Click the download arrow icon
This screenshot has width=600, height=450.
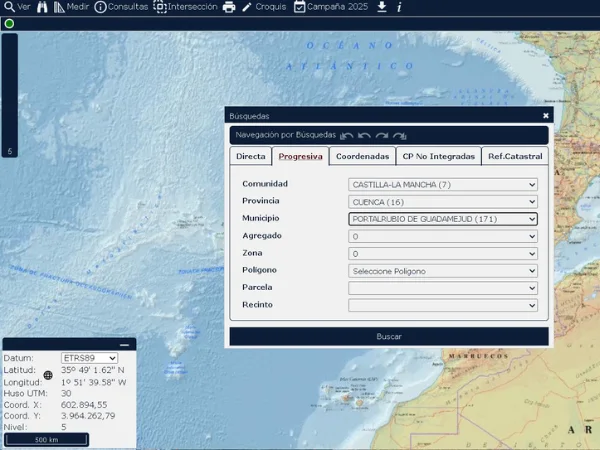[381, 7]
